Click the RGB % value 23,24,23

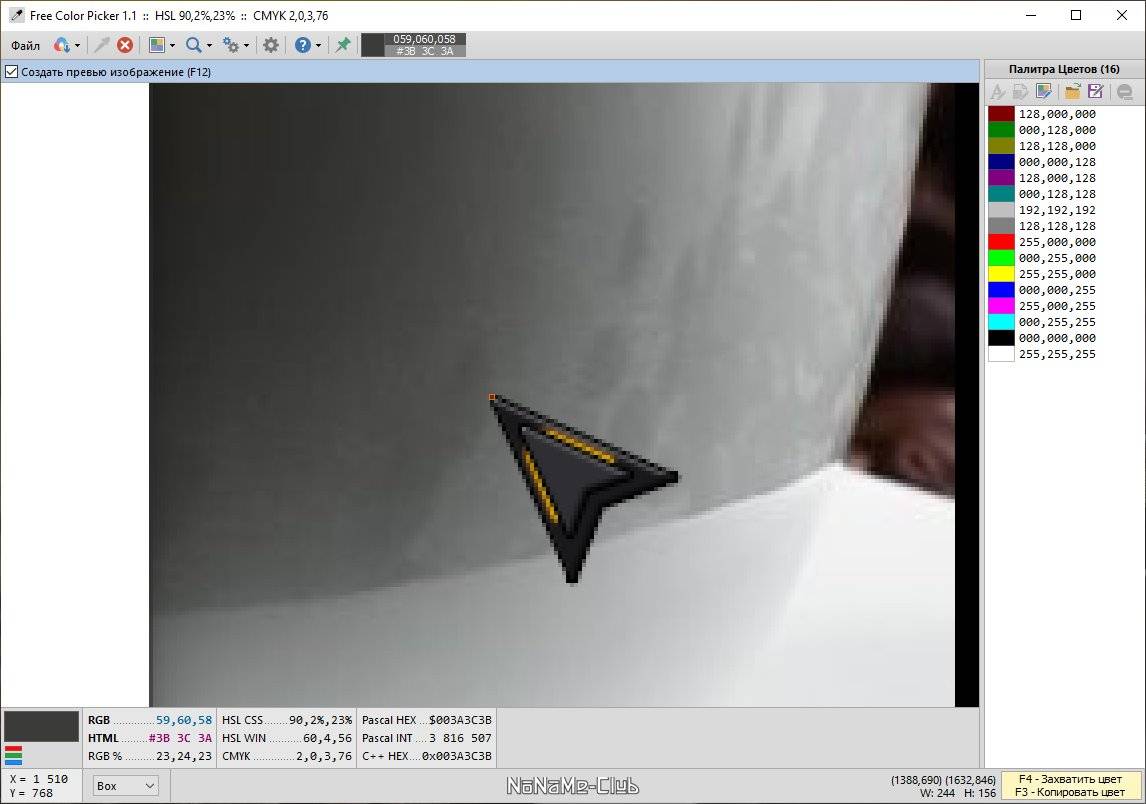coord(184,756)
